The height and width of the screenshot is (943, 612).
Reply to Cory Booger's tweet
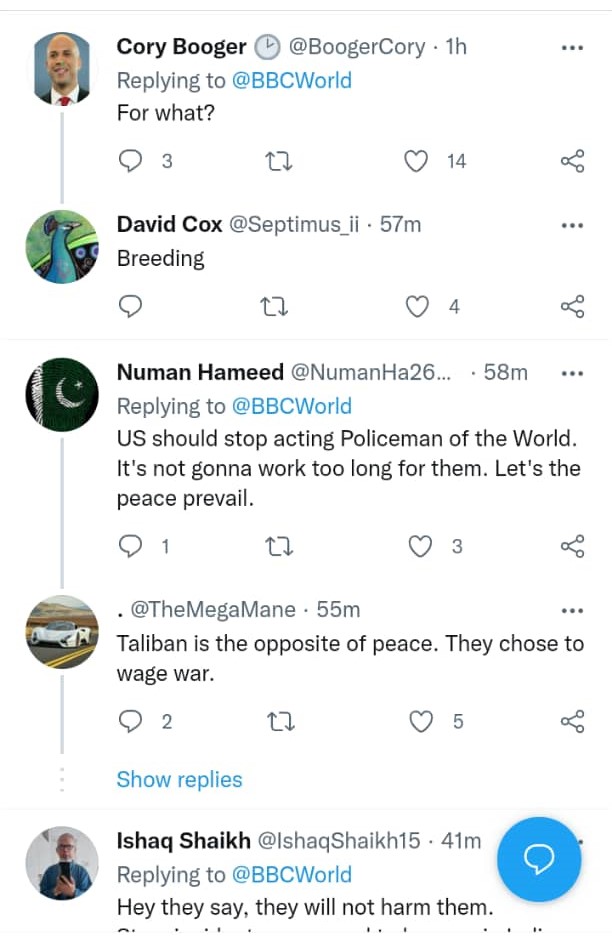[131, 161]
